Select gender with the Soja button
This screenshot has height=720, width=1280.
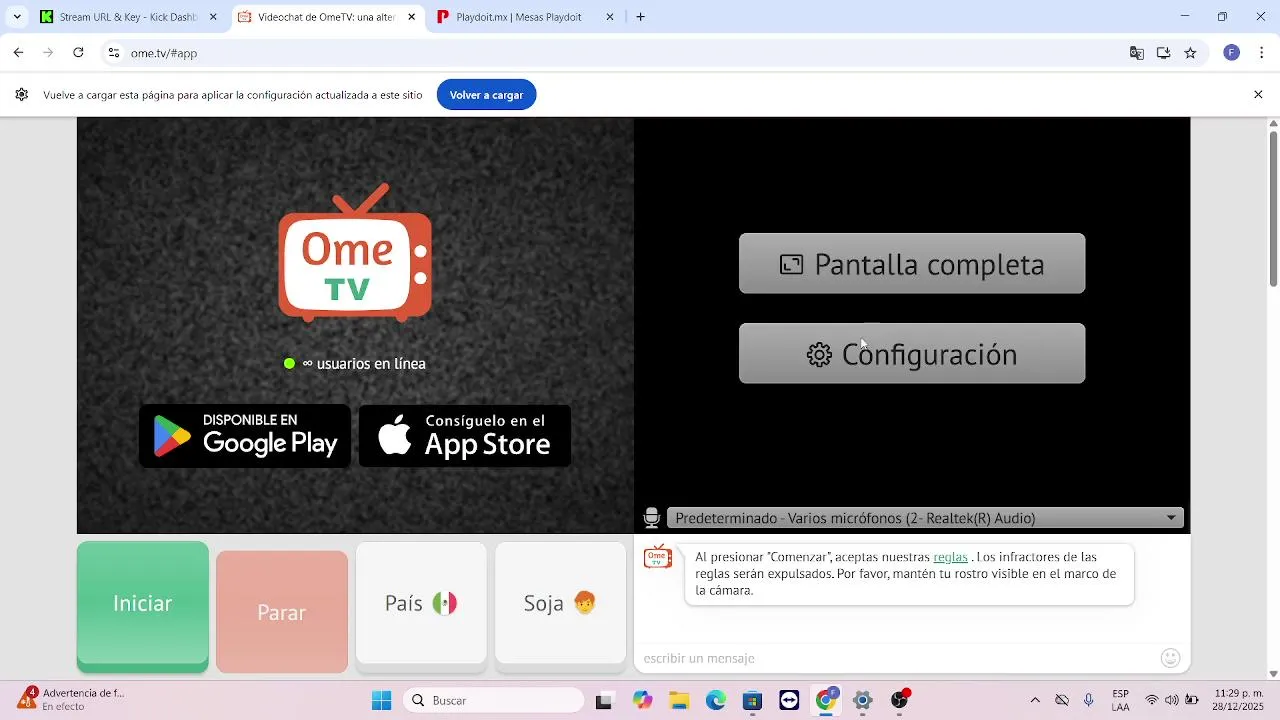[560, 603]
